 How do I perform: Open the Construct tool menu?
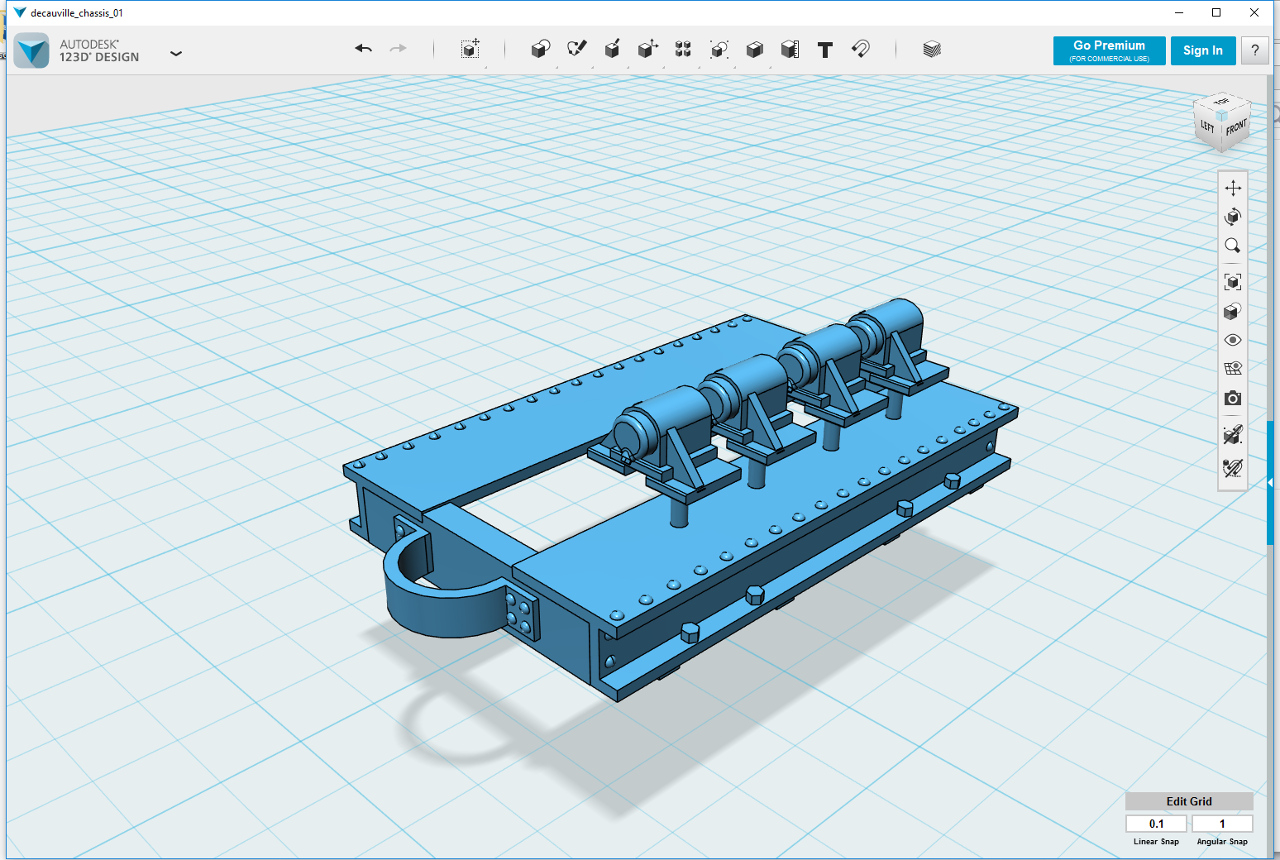[612, 49]
